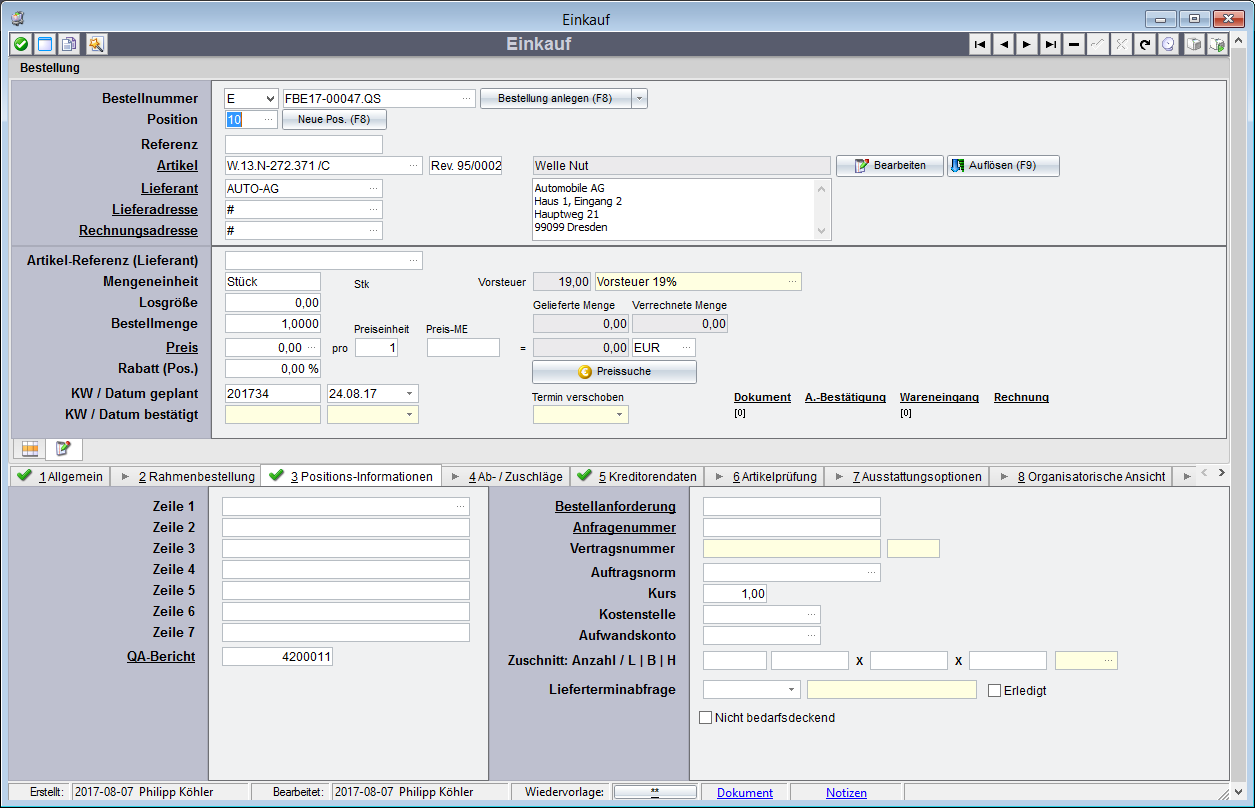Click the grayed checkmark save icon

[1097, 44]
